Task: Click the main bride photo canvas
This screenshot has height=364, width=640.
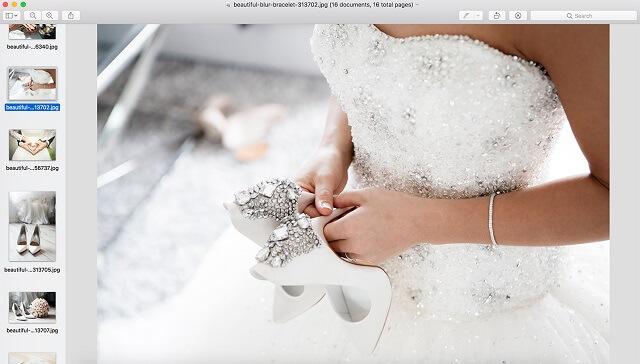Action: (353, 194)
